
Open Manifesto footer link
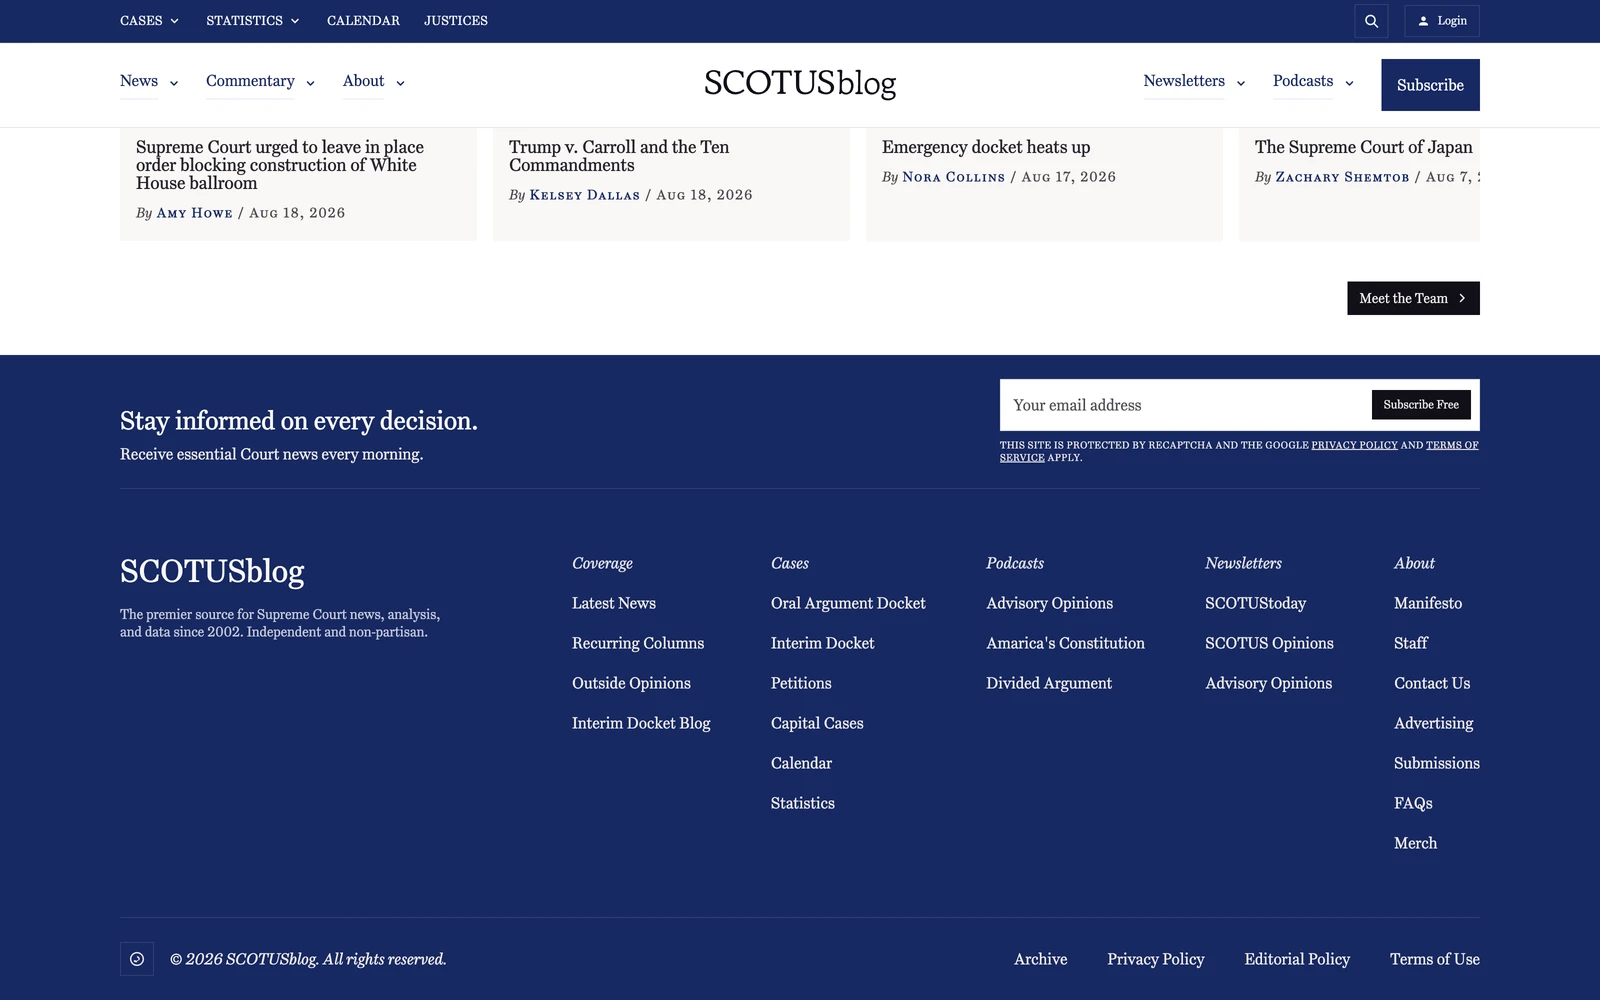pos(1428,603)
